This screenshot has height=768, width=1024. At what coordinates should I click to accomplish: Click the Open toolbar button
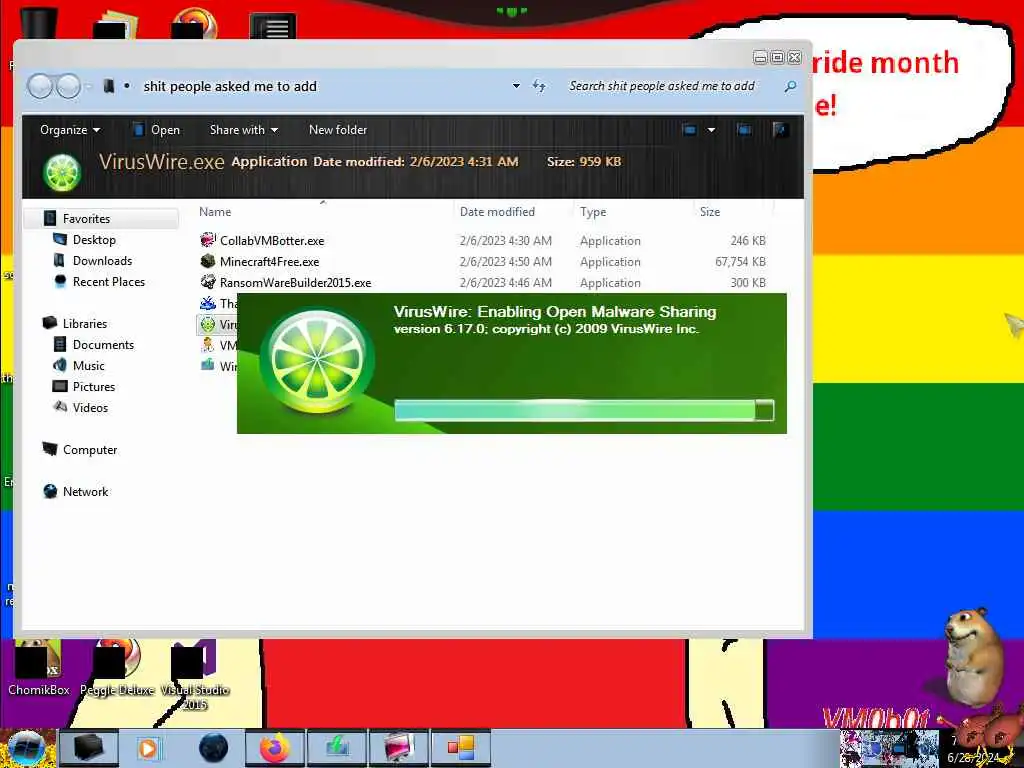point(157,130)
